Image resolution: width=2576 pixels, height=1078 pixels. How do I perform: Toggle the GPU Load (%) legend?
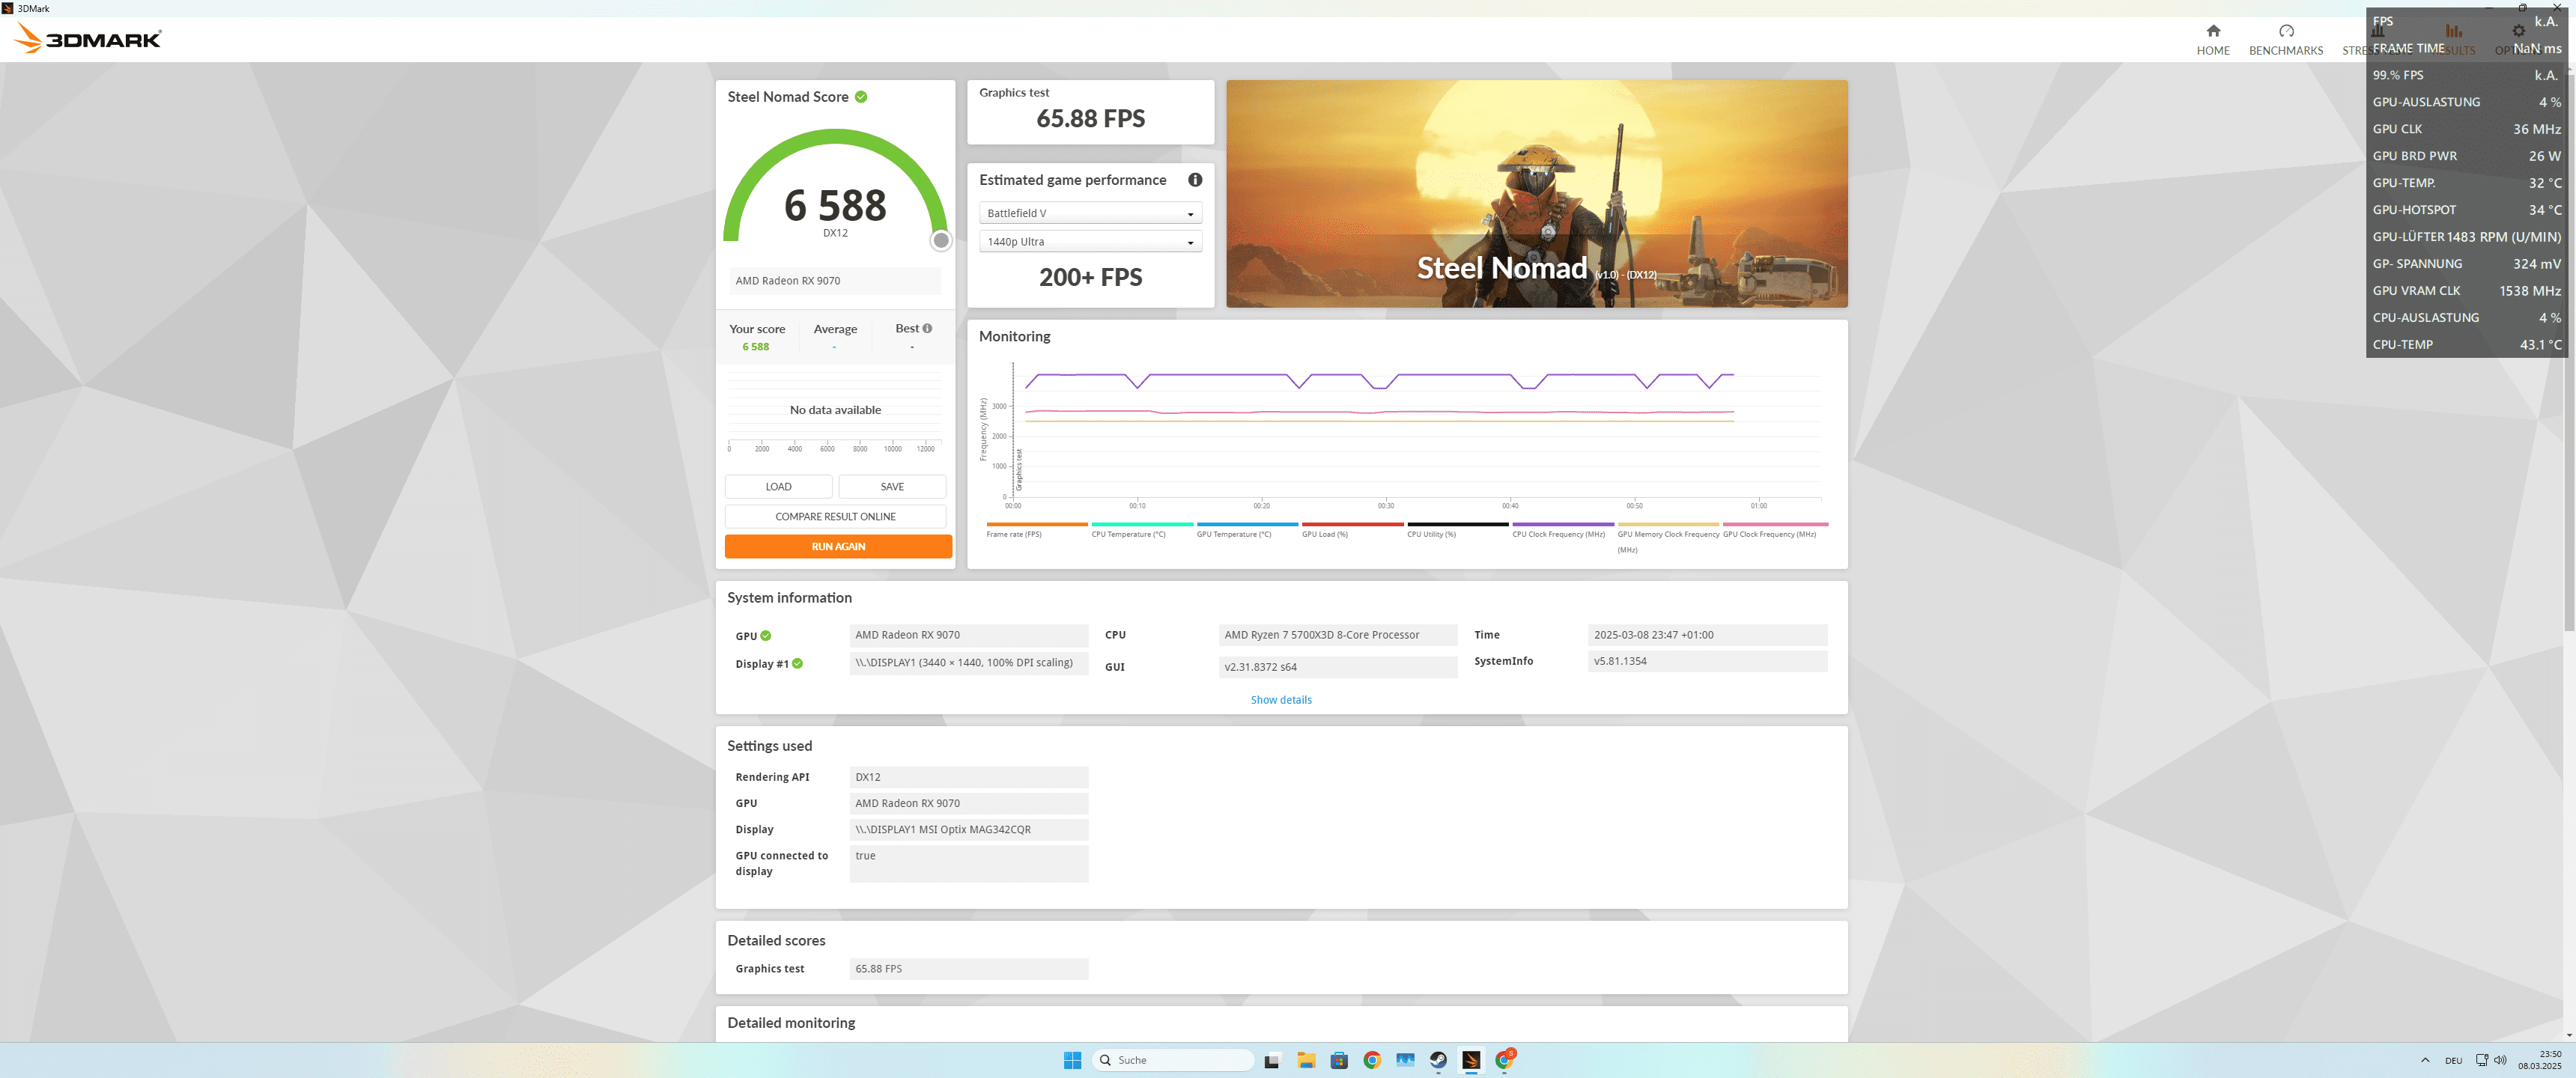tap(1352, 530)
